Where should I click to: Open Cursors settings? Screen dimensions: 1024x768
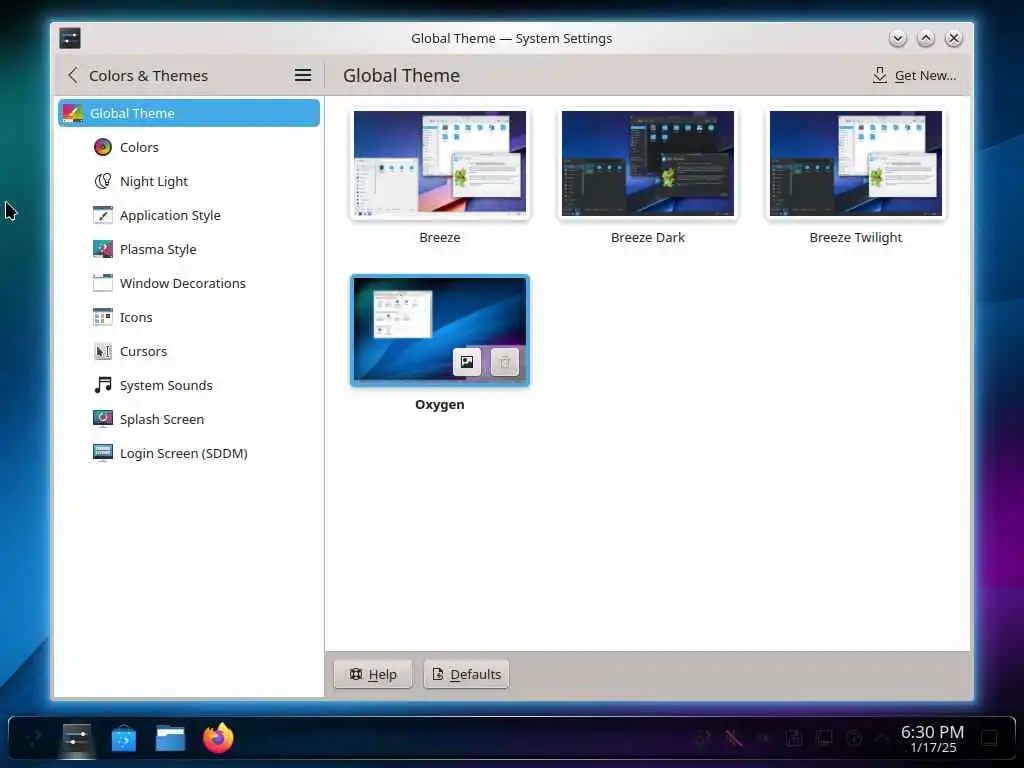pyautogui.click(x=189, y=351)
